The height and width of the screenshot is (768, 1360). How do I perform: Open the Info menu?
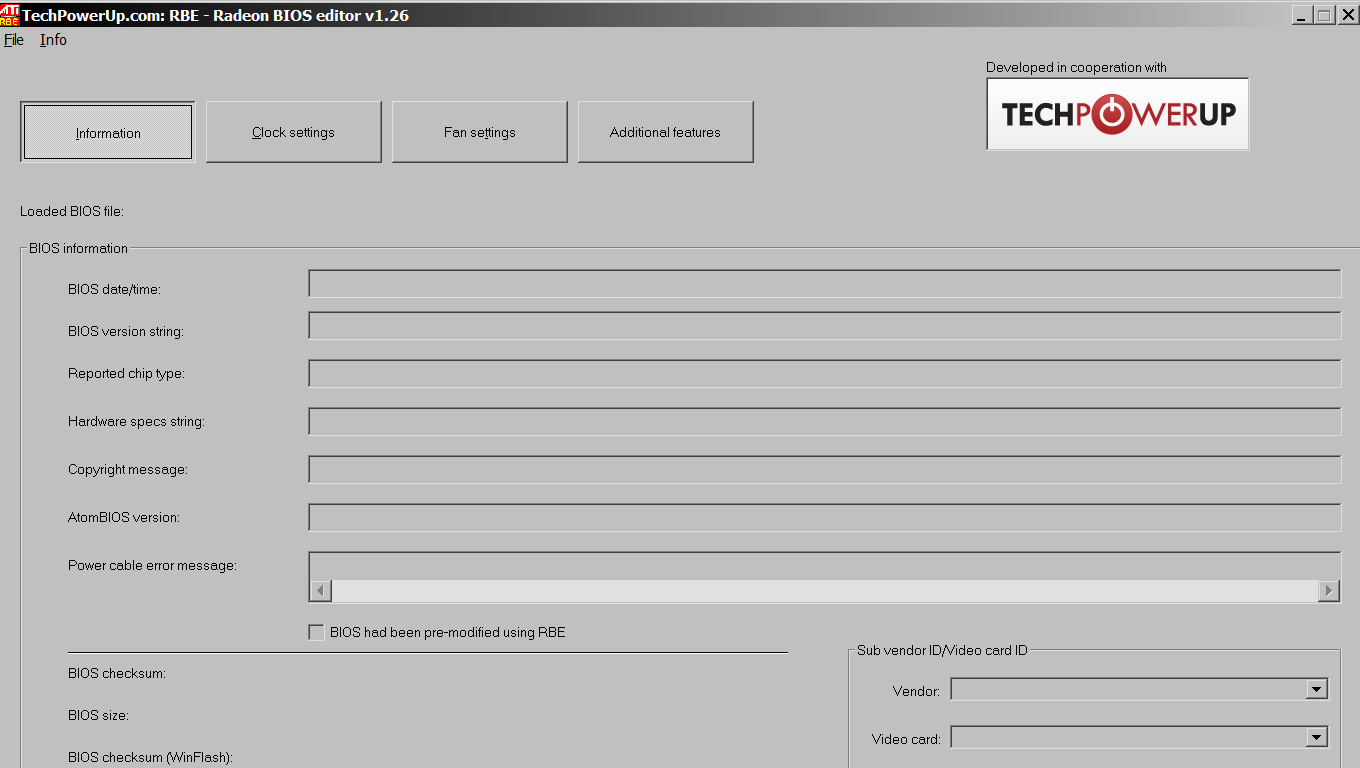click(53, 40)
